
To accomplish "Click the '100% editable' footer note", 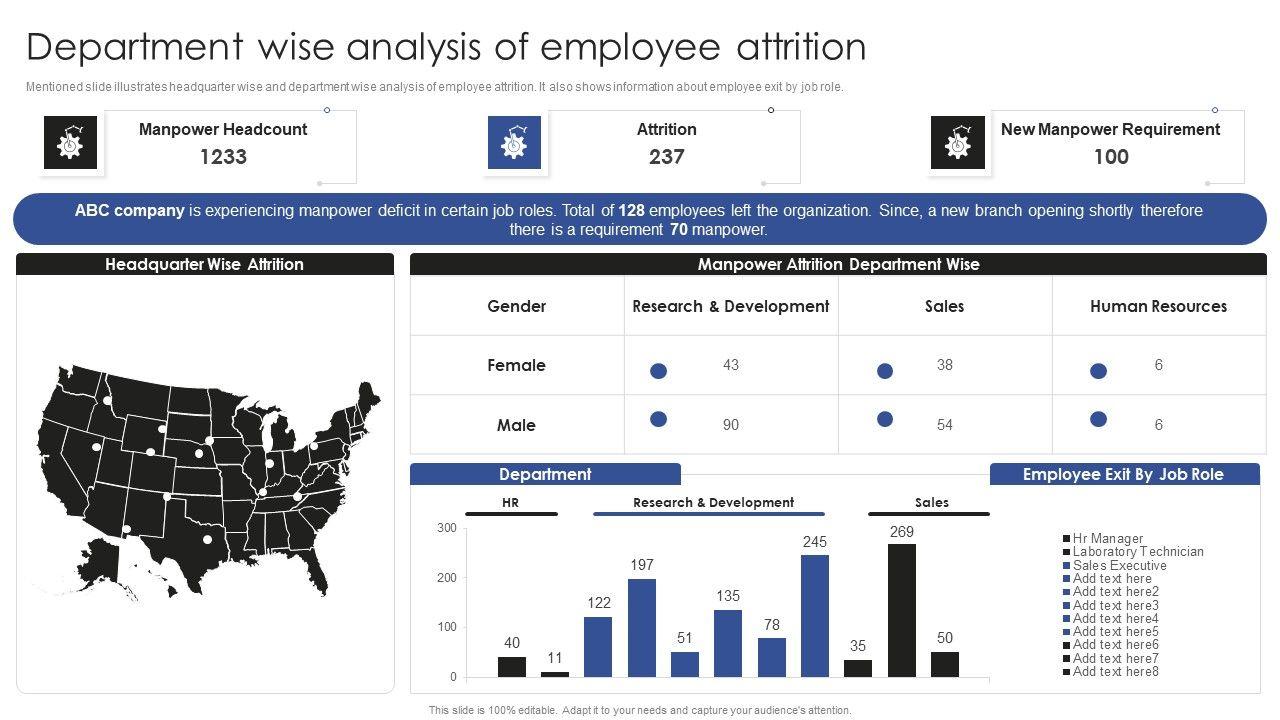I will (x=640, y=710).
